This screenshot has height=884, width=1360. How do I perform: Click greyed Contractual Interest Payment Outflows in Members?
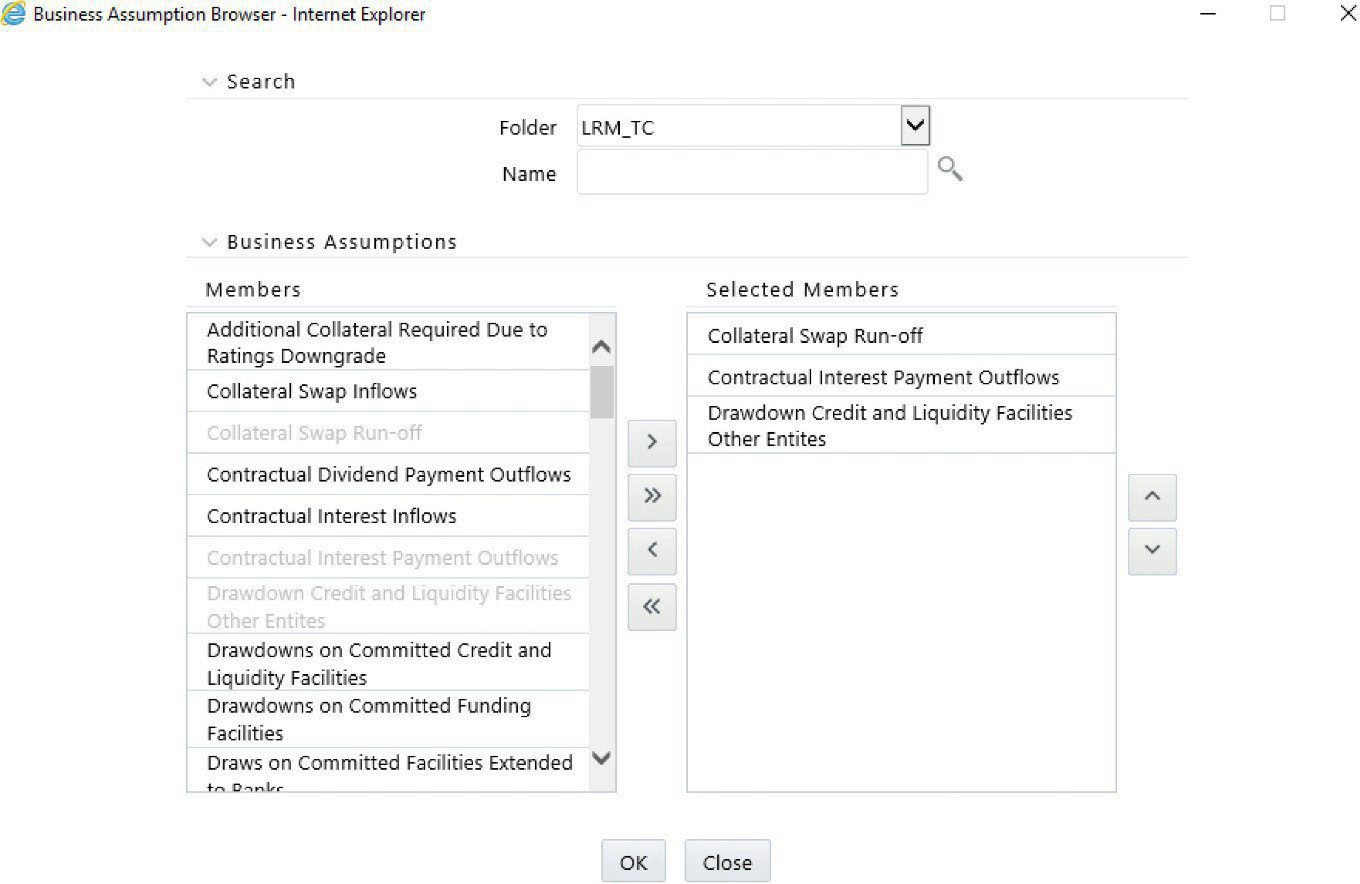(388, 558)
